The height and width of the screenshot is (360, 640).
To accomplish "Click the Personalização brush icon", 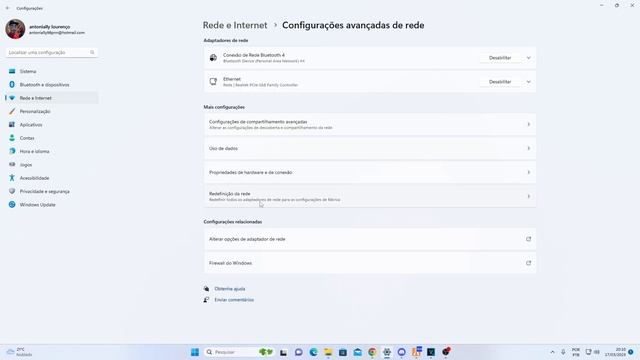I will pos(12,111).
